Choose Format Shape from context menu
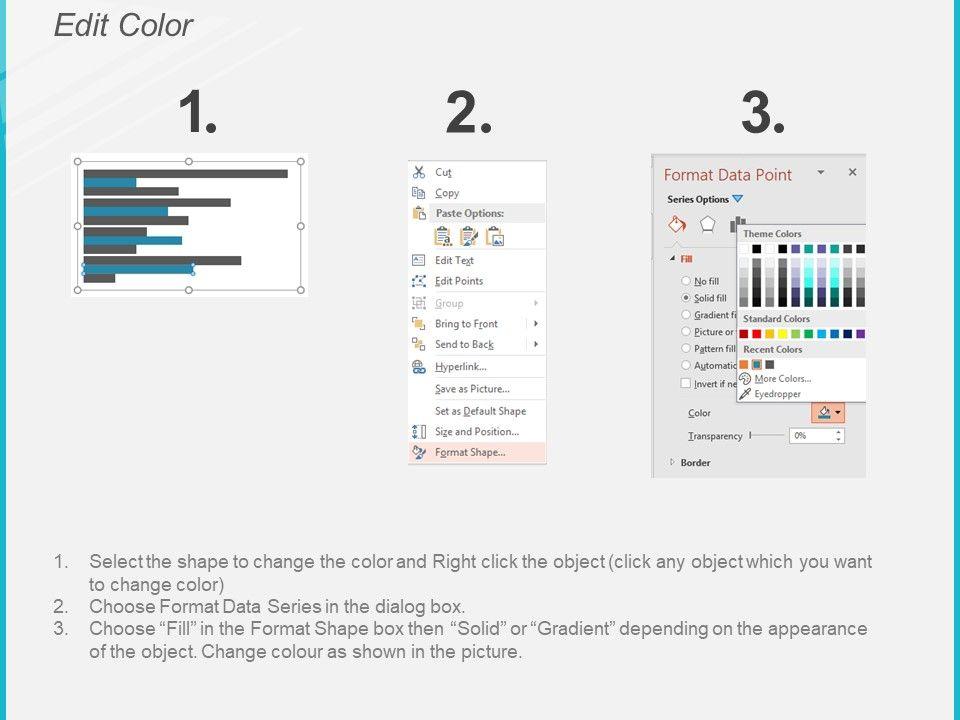Image resolution: width=960 pixels, height=720 pixels. click(x=470, y=452)
